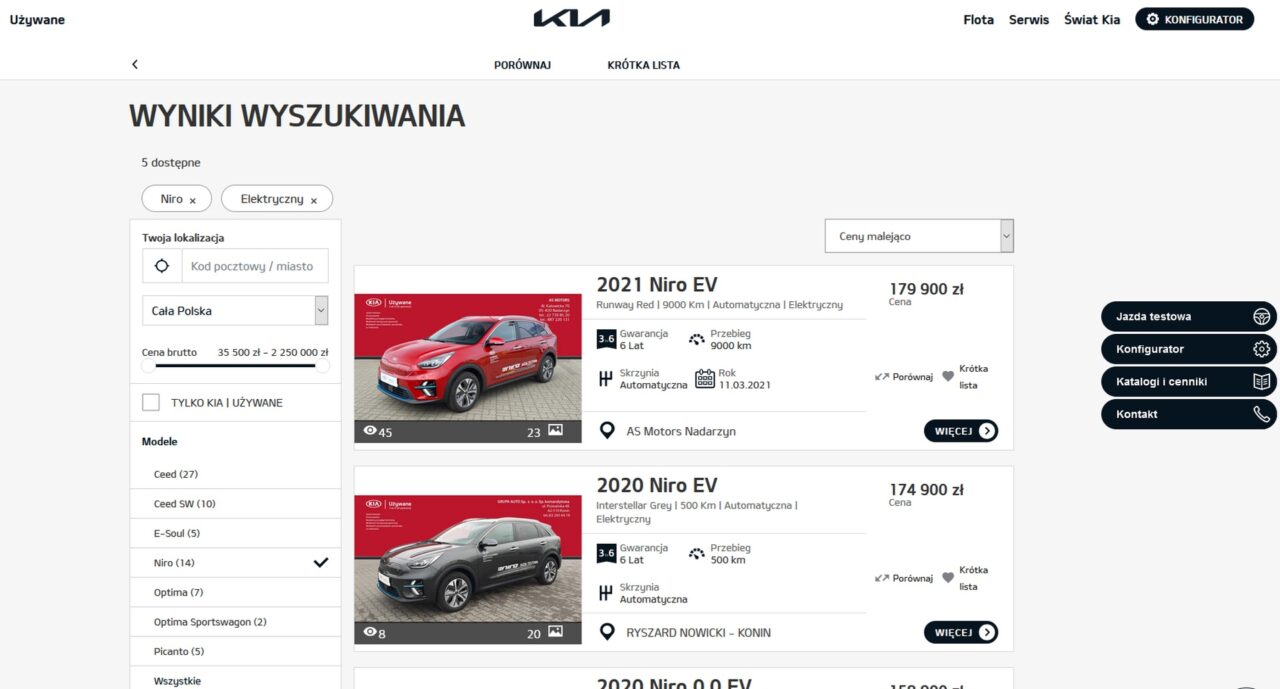Screen dimensions: 1280x689
Task: Open the Cała Polska region dropdown
Action: 235,311
